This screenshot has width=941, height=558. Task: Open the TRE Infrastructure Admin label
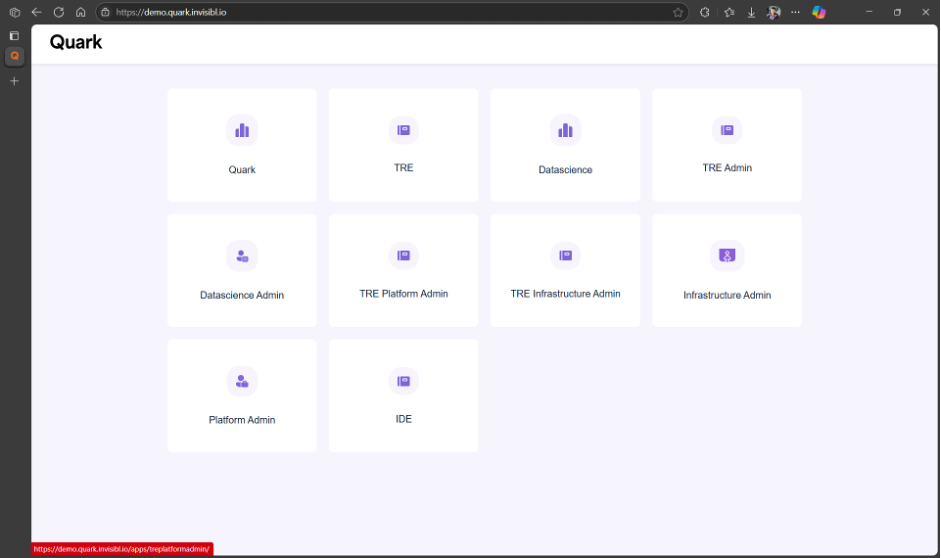click(565, 293)
